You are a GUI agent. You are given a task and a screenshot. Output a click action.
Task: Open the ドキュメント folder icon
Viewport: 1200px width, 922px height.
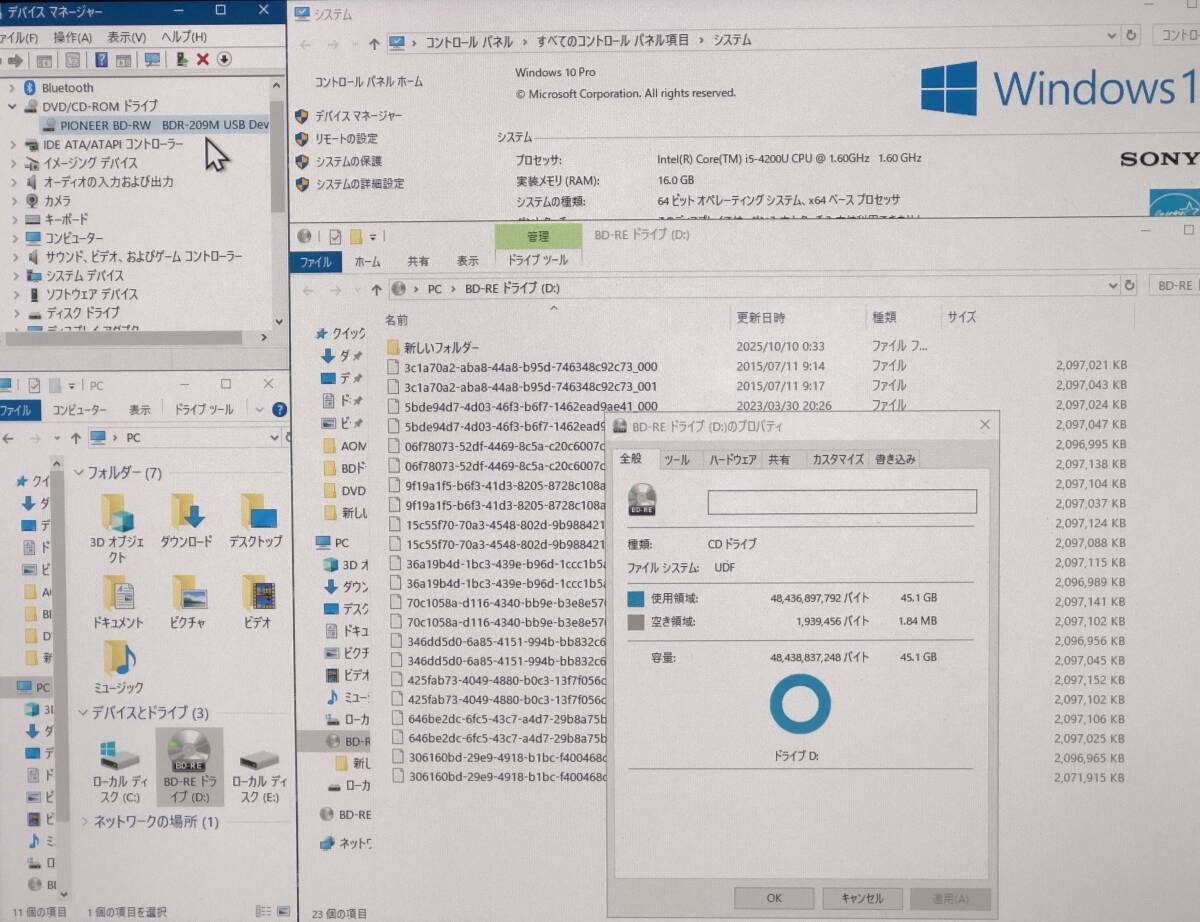118,602
